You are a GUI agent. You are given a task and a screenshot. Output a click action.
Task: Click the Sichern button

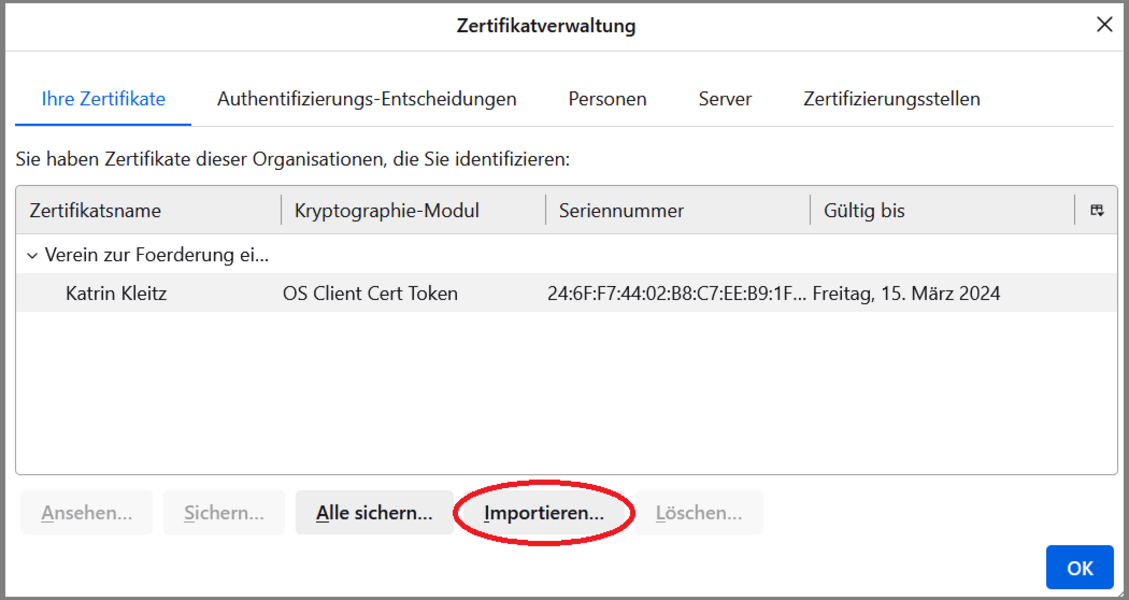[224, 513]
